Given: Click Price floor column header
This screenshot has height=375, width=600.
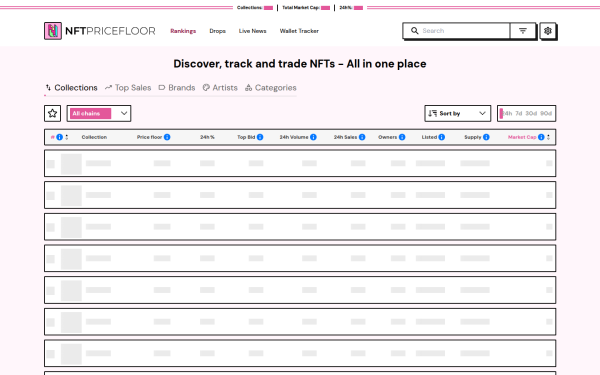Looking at the screenshot, I should 149,137.
